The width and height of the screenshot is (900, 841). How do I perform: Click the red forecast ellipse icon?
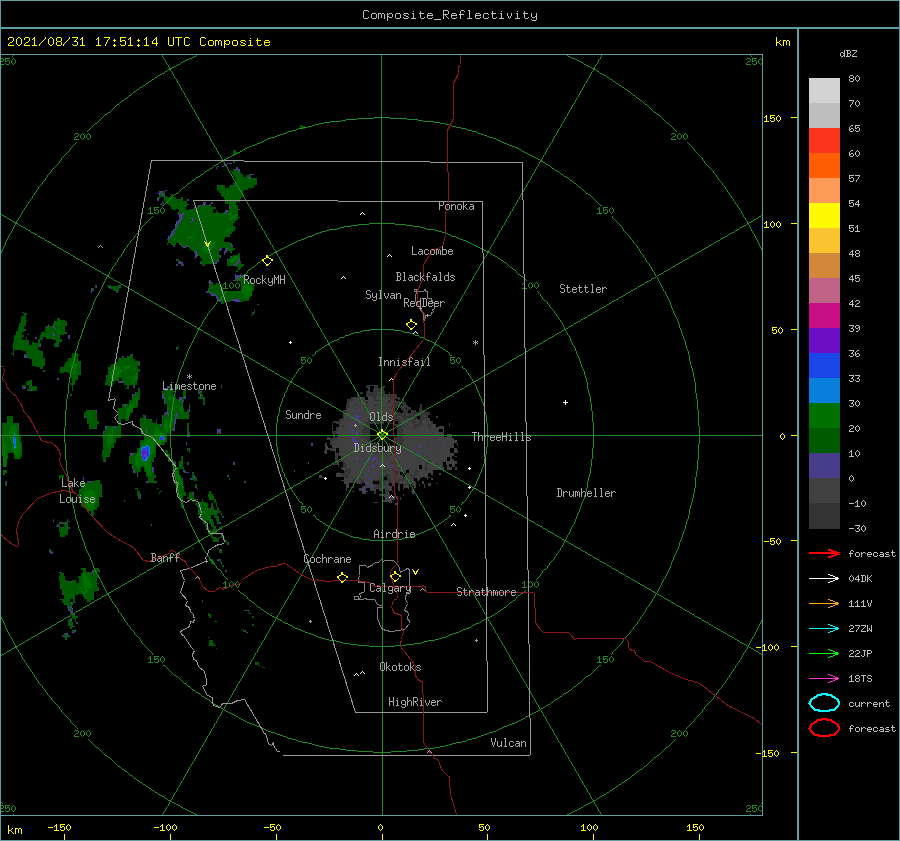824,728
